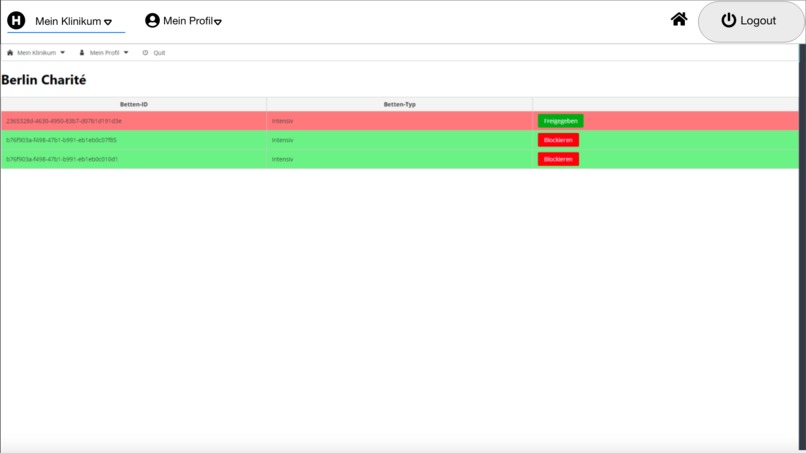Viewport: 806px width, 453px height.
Task: Open the large Mein Klinikum dropdown
Action: (73, 22)
